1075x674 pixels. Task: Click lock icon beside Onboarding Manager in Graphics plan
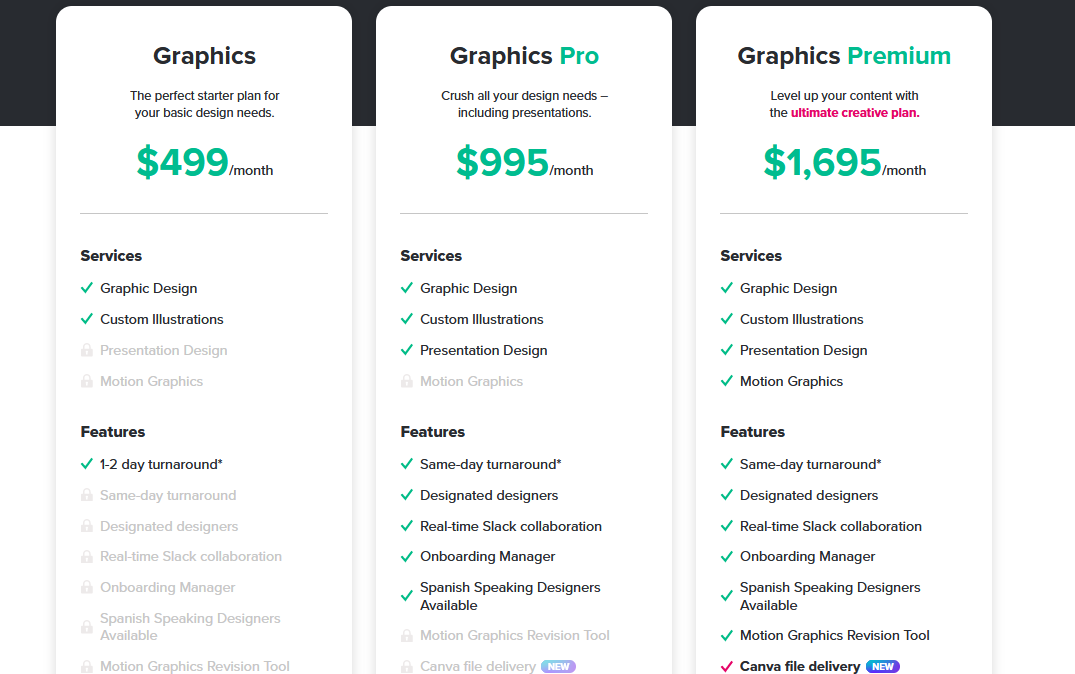[86, 588]
